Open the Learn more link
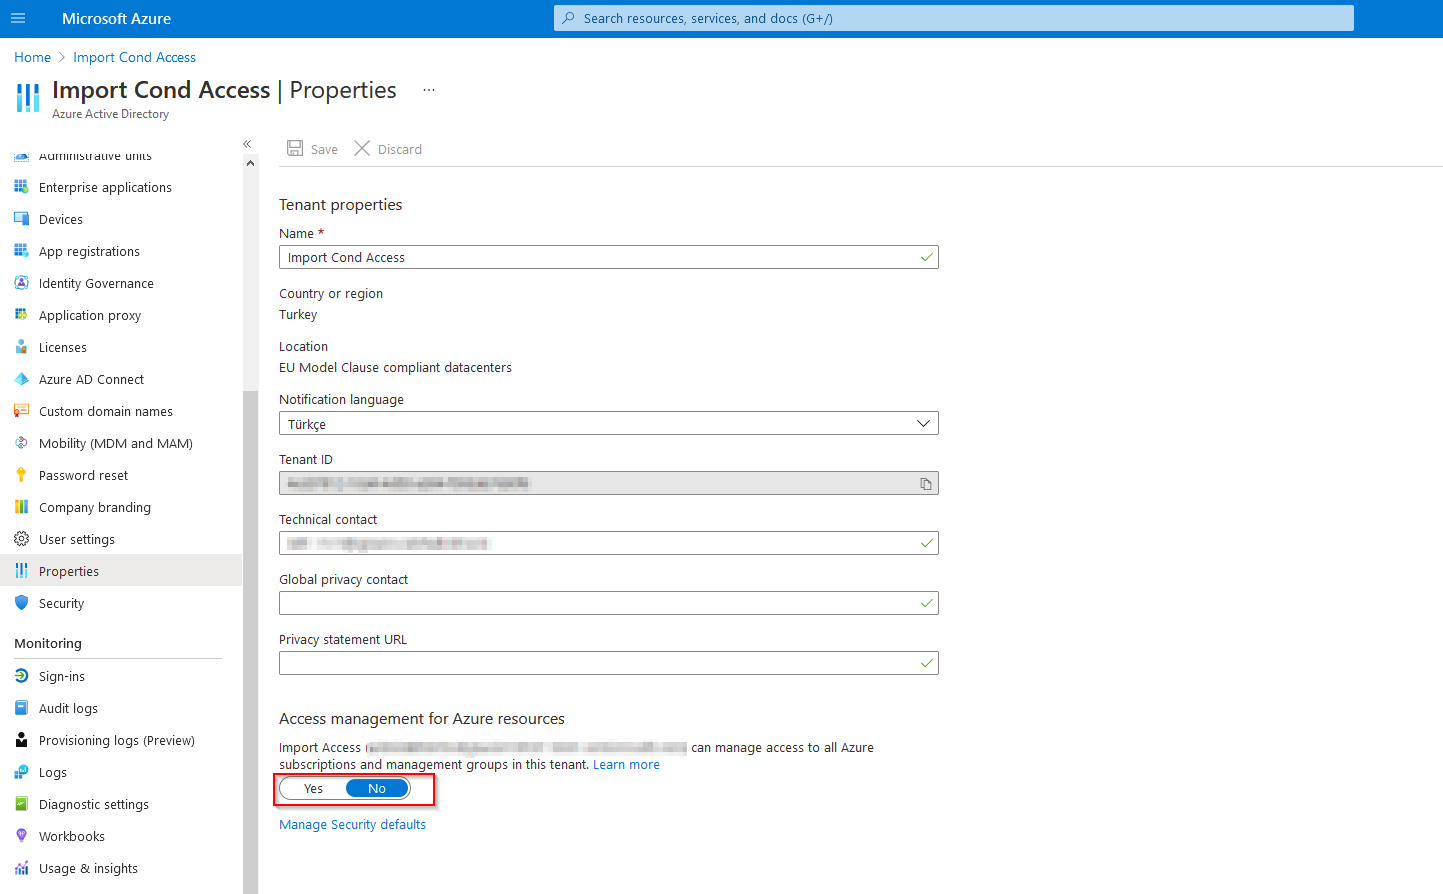 click(626, 764)
